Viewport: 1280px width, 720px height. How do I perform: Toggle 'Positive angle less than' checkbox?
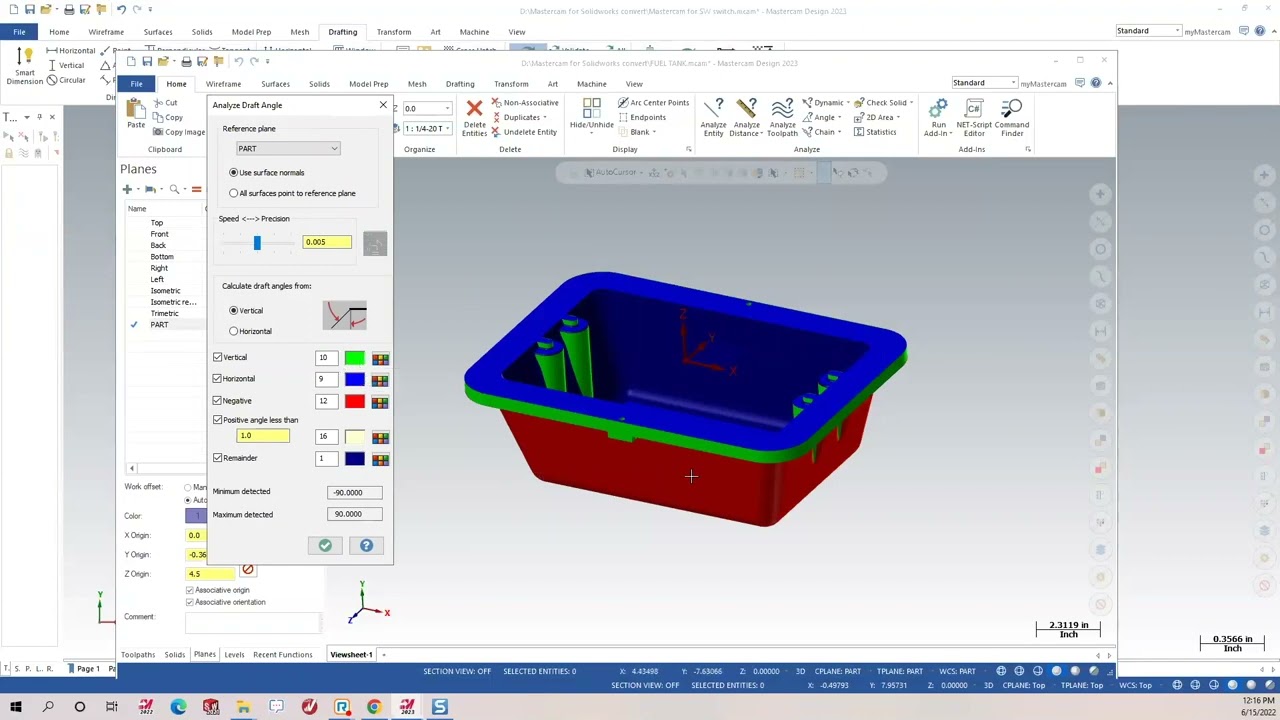(x=218, y=420)
